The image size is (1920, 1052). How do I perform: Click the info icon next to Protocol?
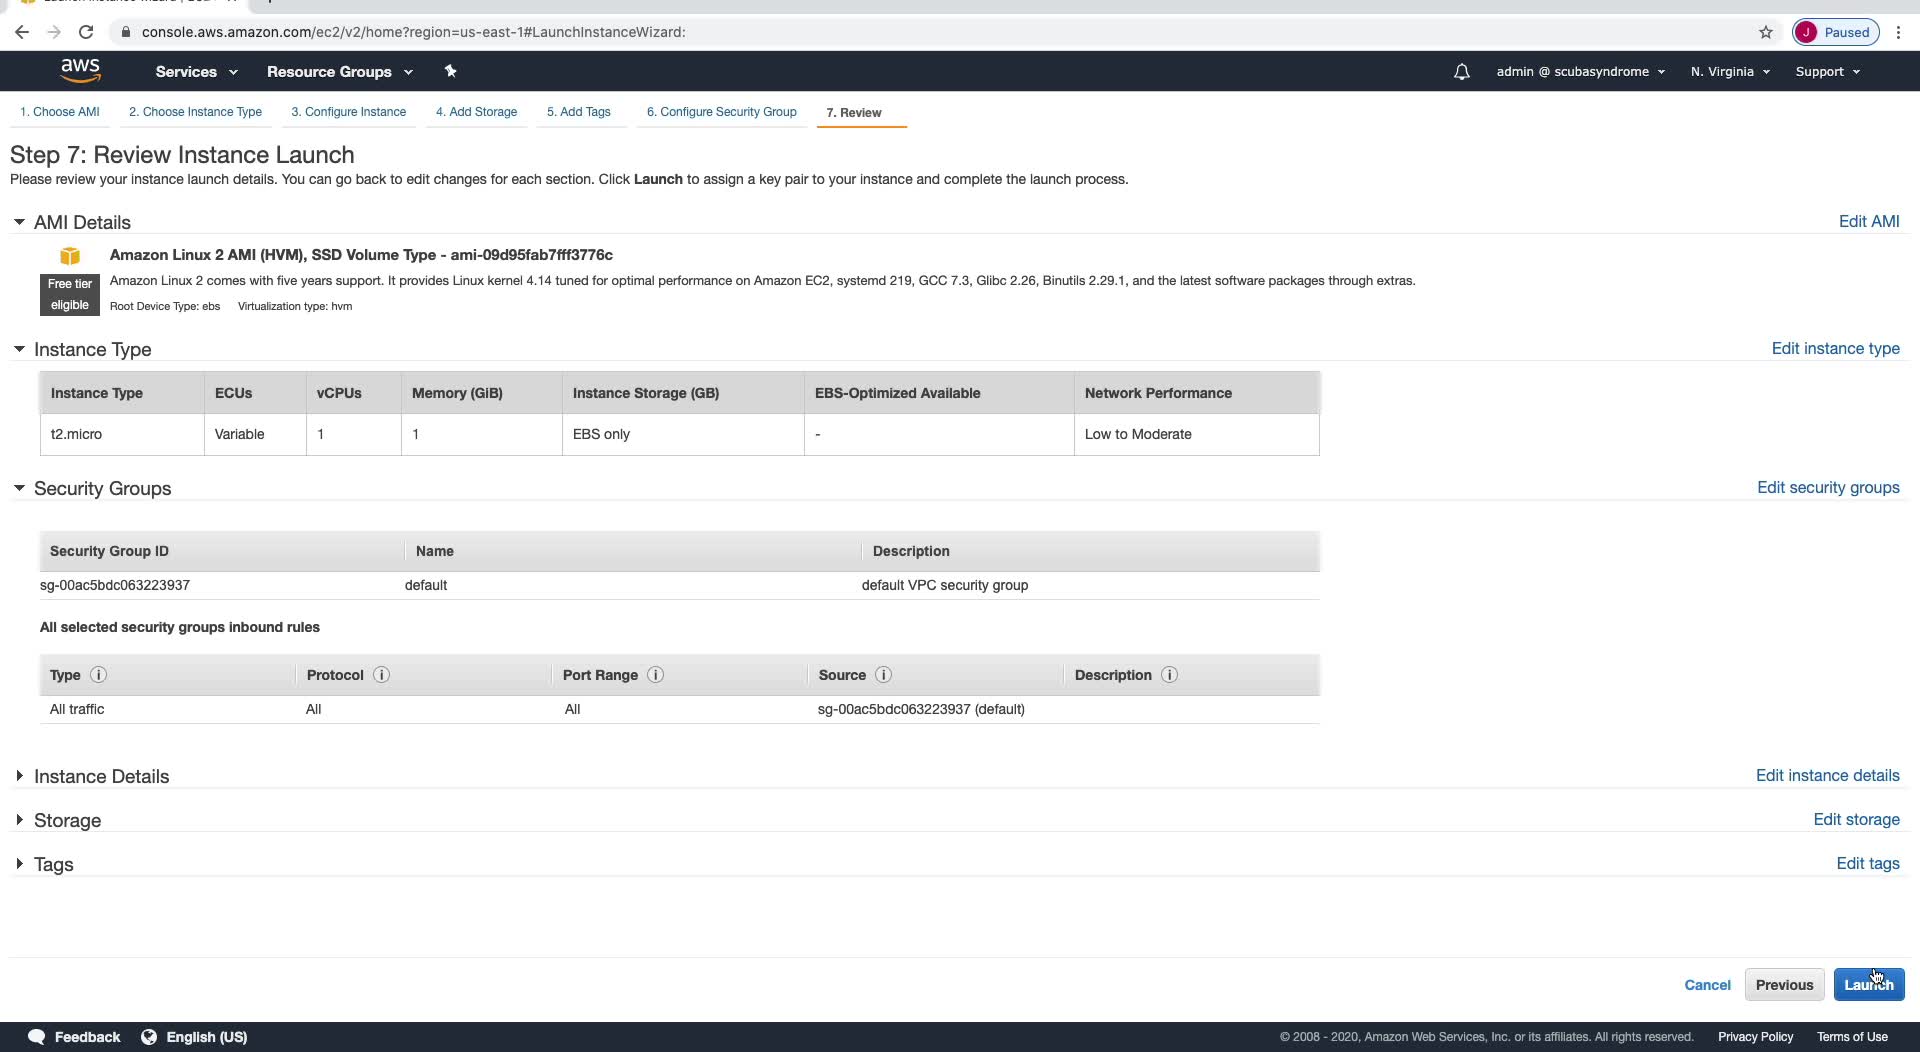pos(381,675)
